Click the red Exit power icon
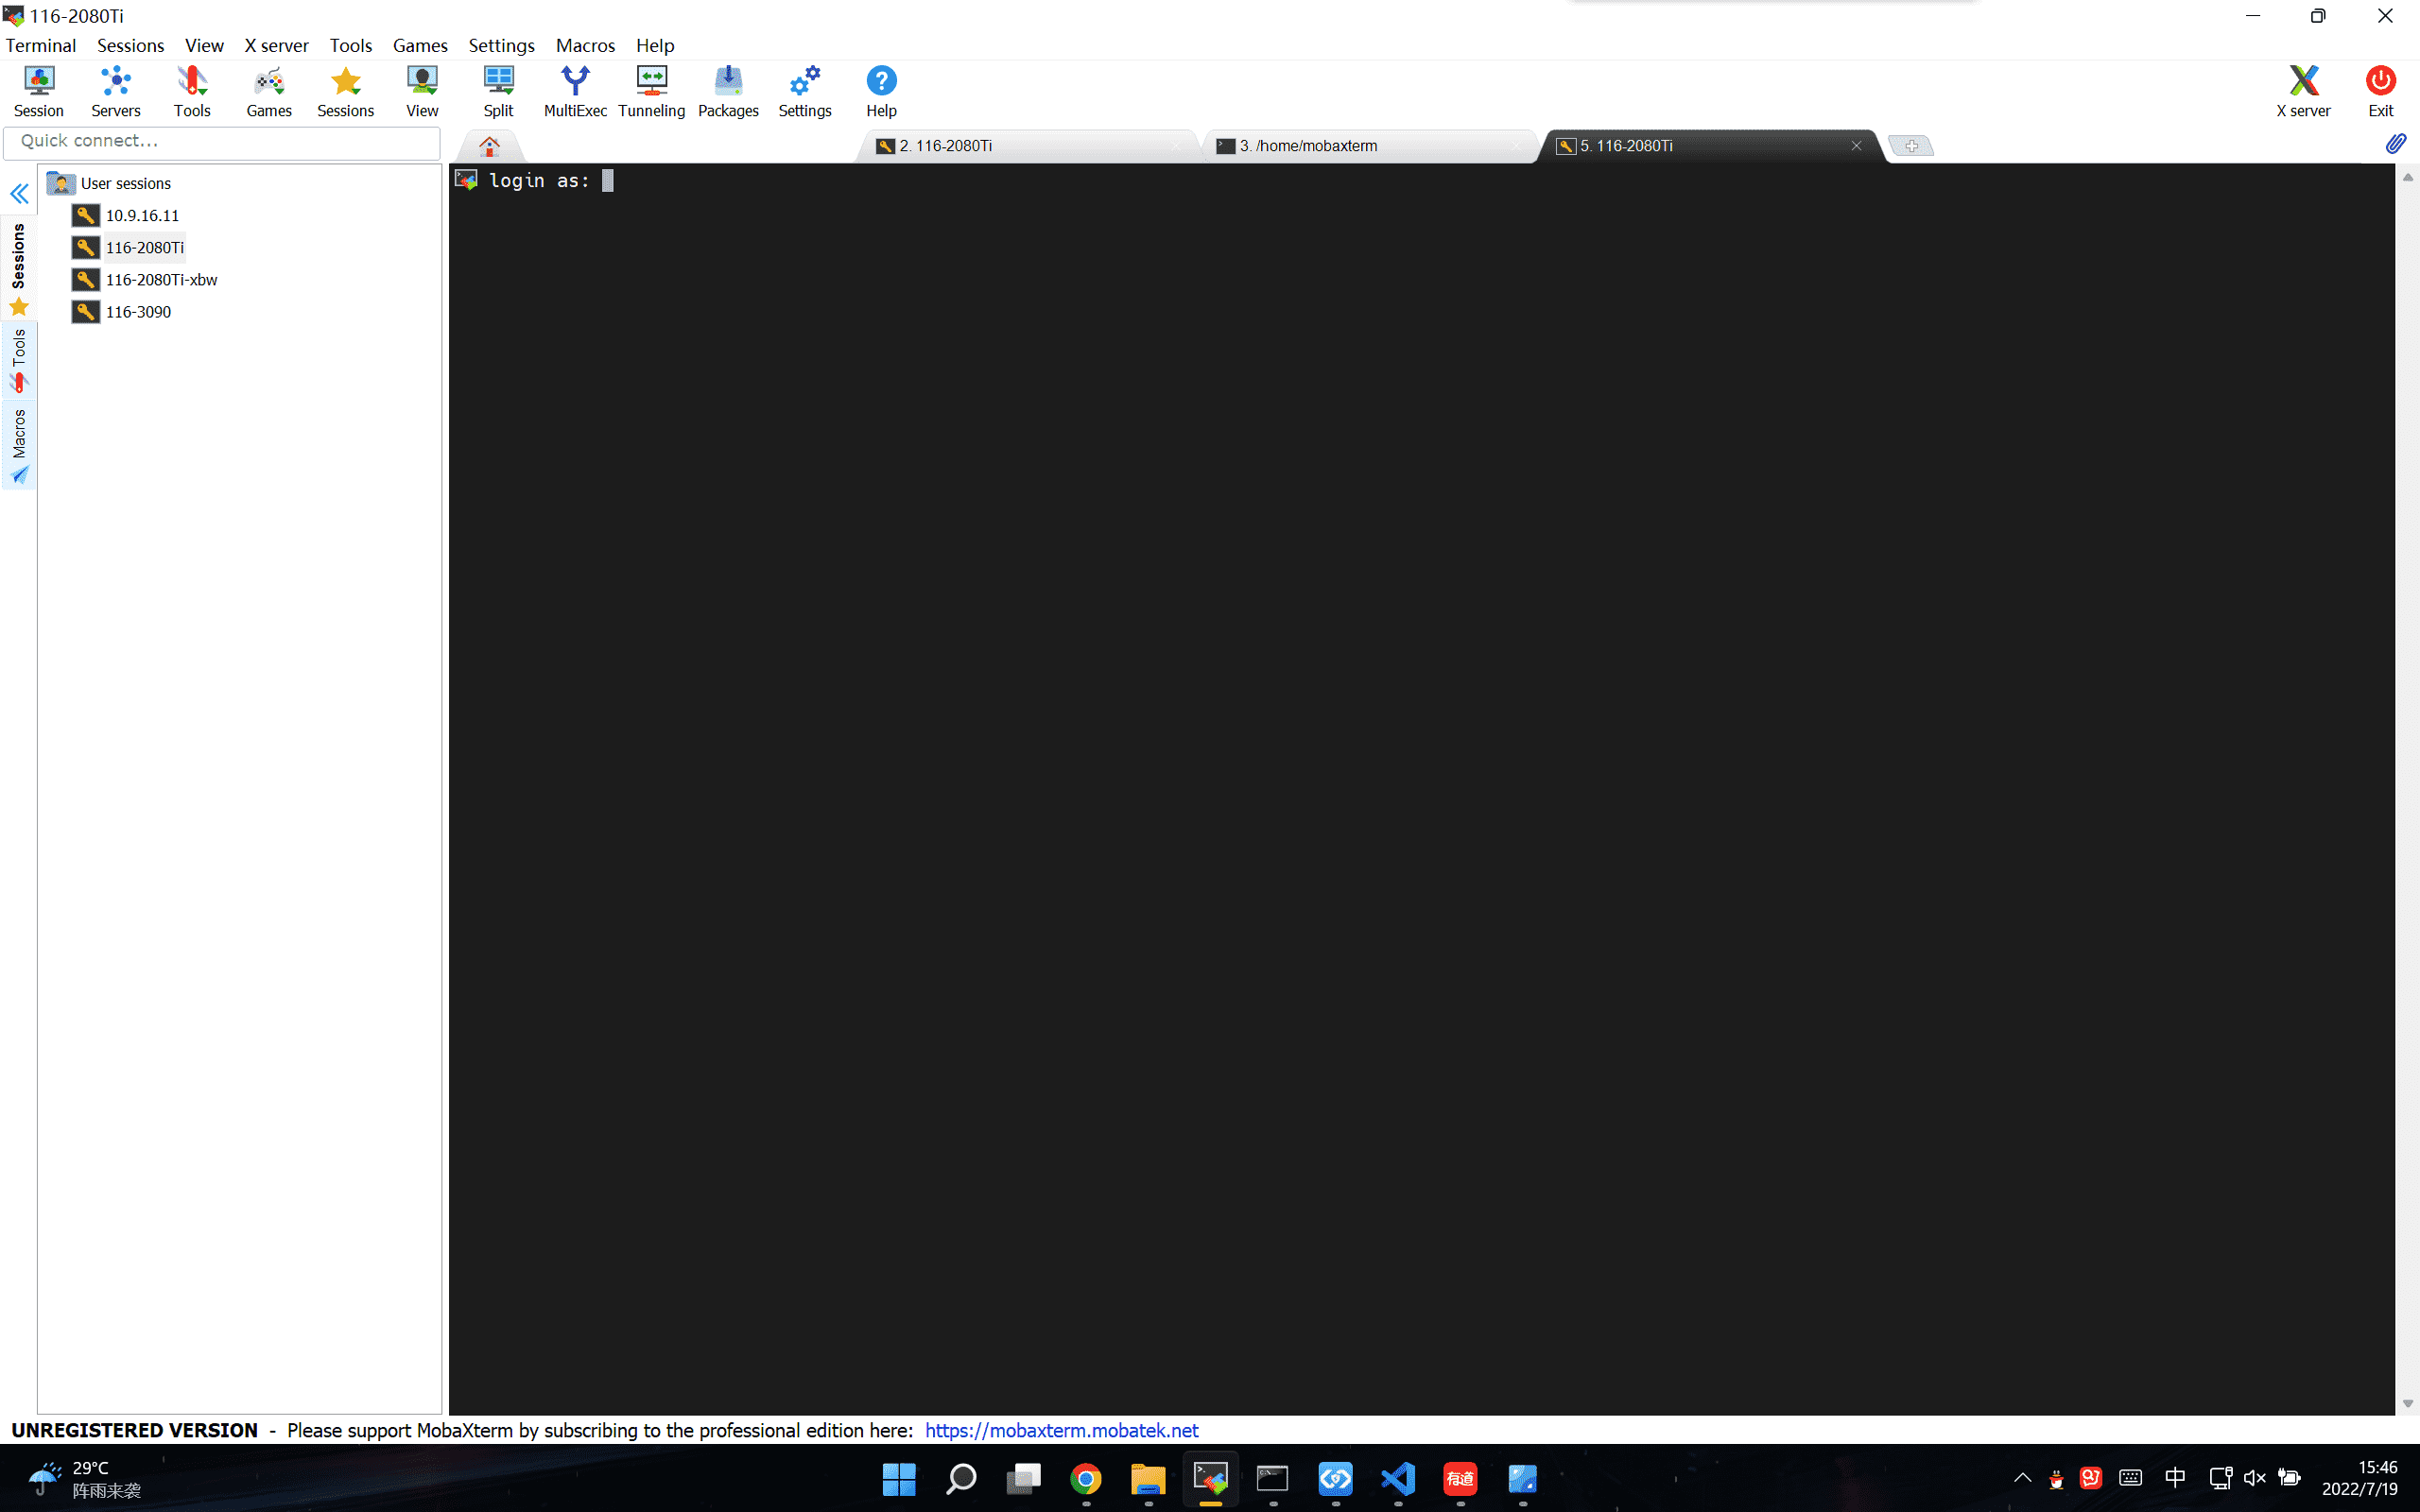Image resolution: width=2420 pixels, height=1512 pixels. [2381, 92]
